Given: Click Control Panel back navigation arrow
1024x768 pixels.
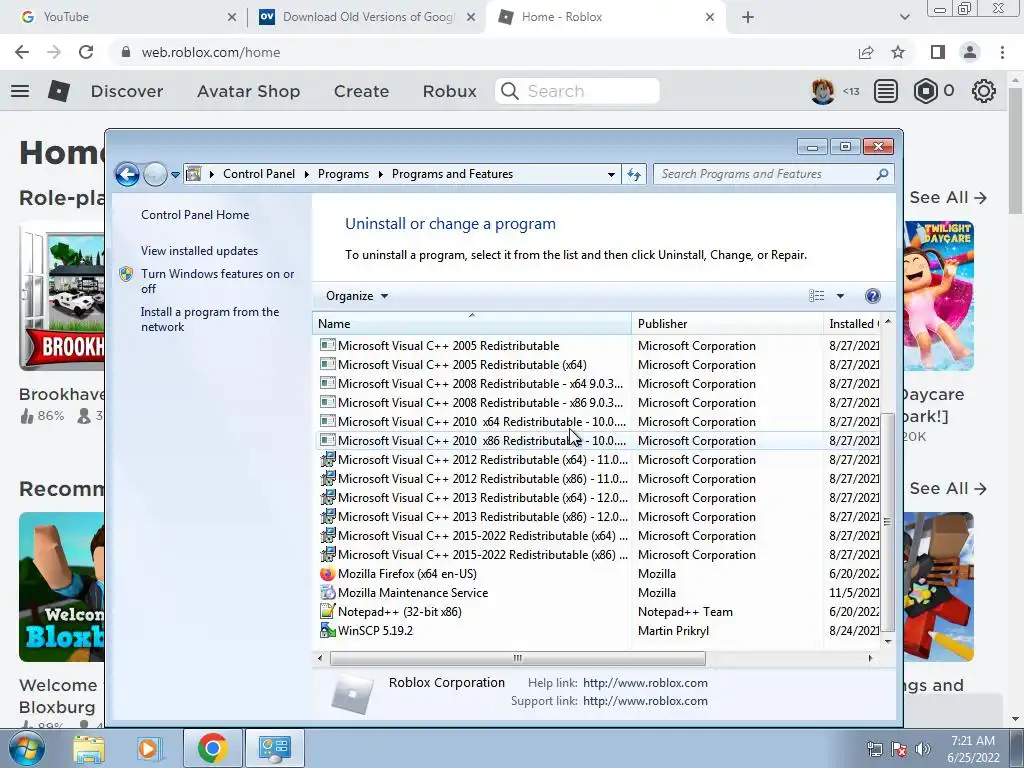Looking at the screenshot, I should tap(127, 174).
